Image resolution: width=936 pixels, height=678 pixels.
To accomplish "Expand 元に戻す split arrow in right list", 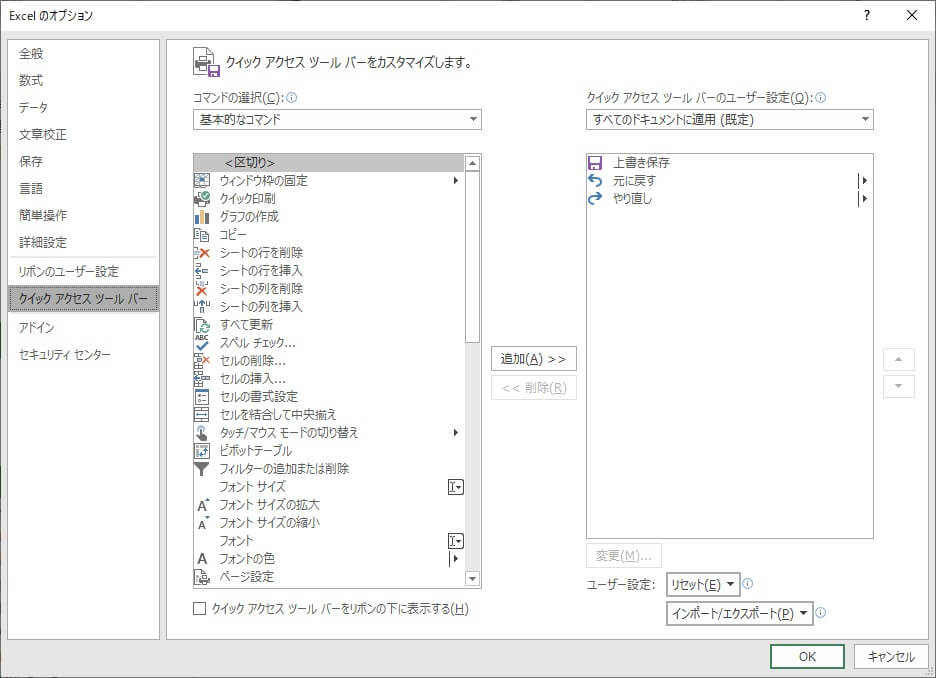I will (863, 180).
